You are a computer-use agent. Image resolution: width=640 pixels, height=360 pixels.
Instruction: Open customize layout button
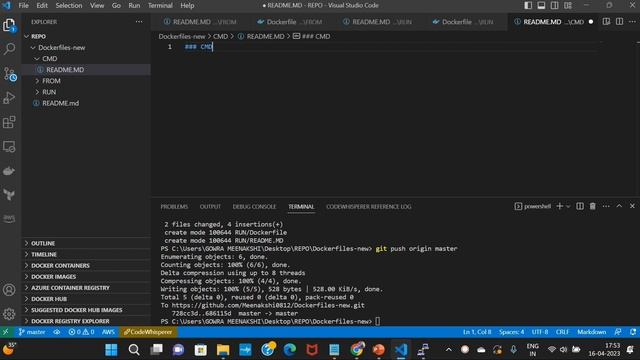[568, 5]
